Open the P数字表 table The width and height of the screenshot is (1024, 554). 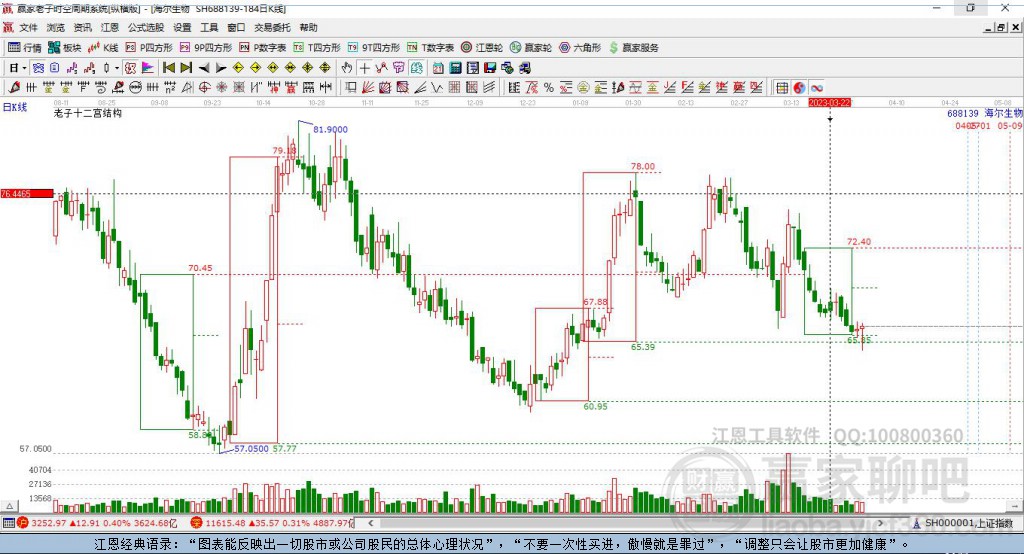click(x=263, y=48)
